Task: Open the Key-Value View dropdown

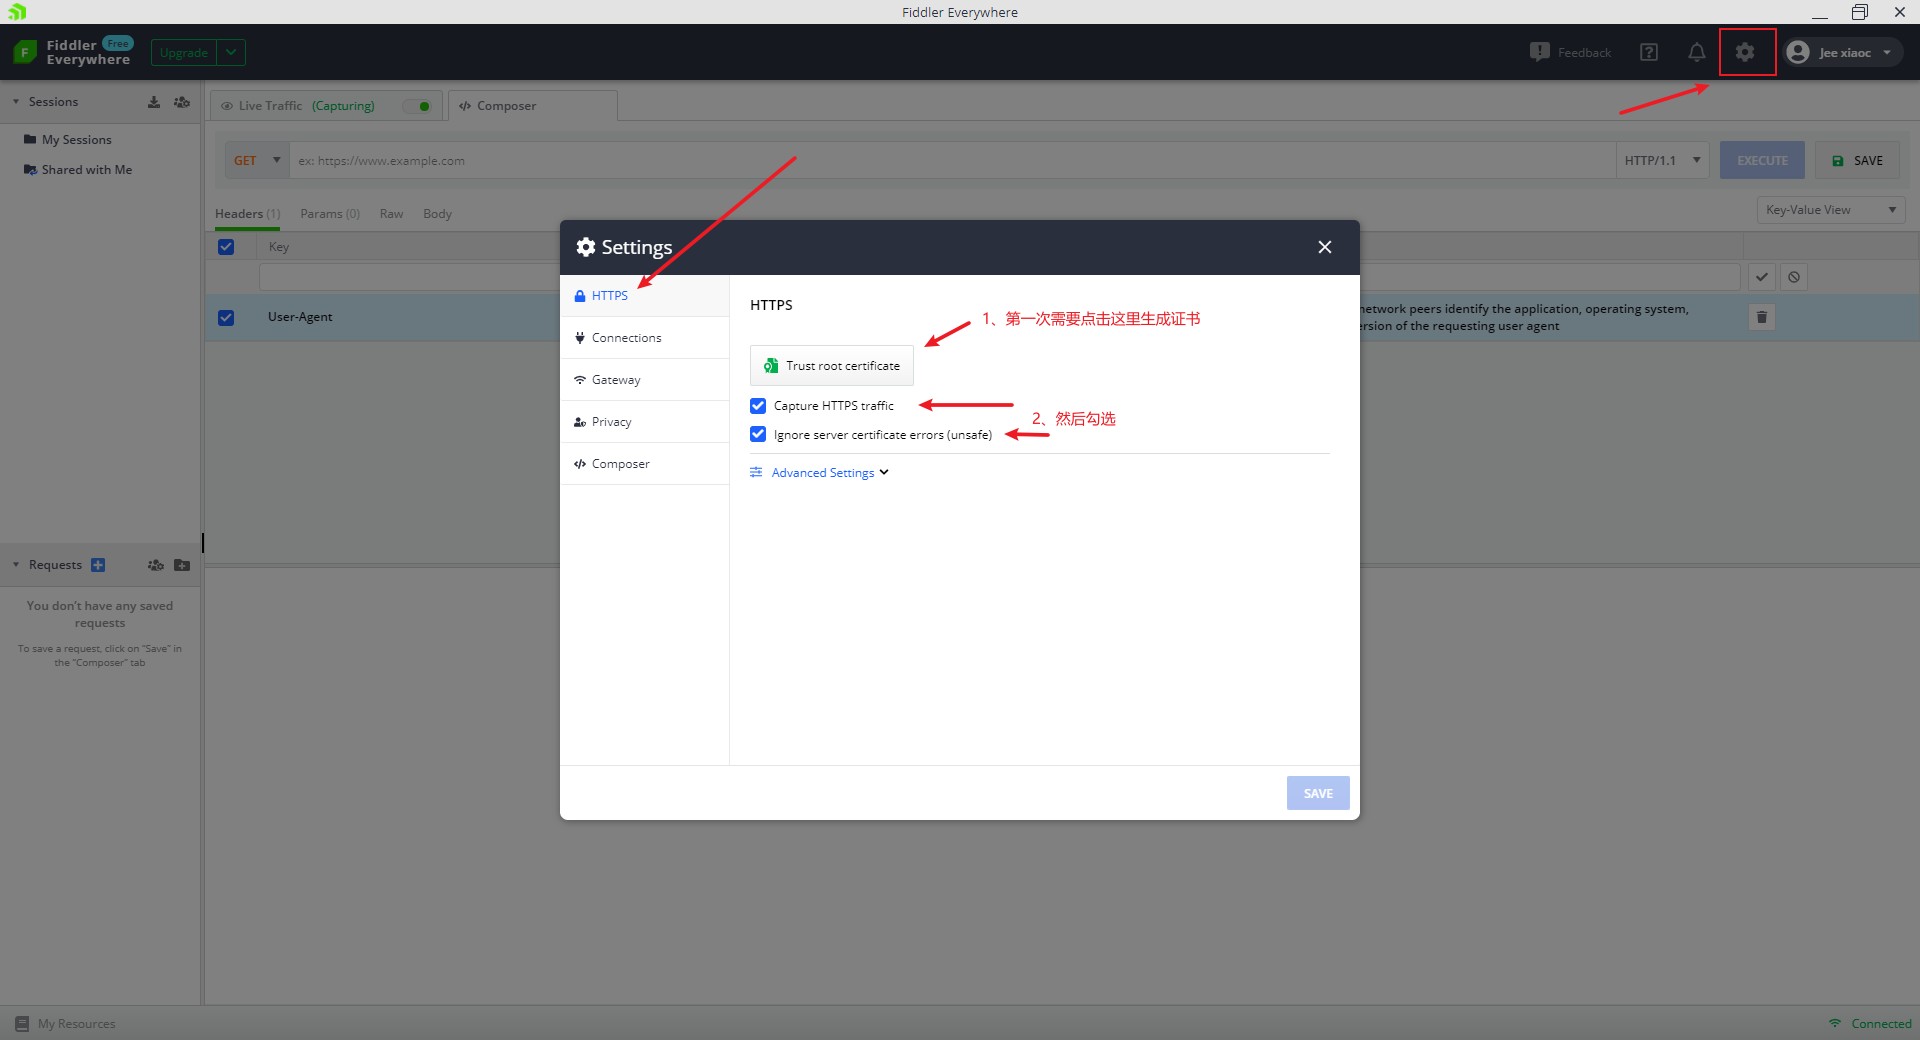Action: click(x=1831, y=210)
